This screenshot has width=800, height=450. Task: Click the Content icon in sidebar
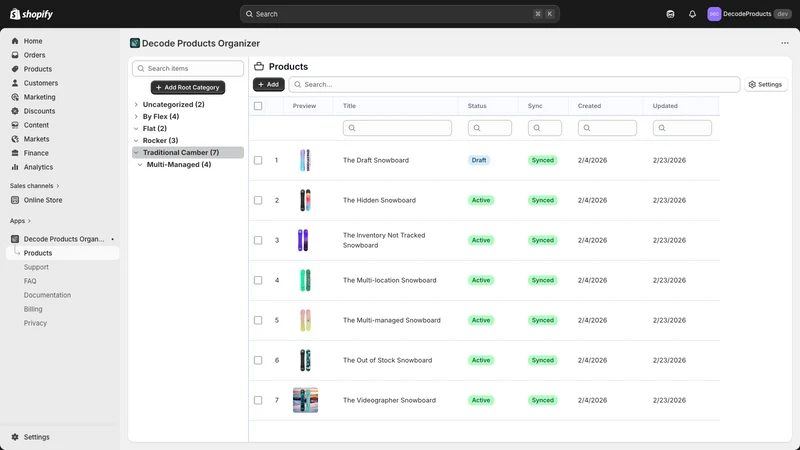click(15, 125)
